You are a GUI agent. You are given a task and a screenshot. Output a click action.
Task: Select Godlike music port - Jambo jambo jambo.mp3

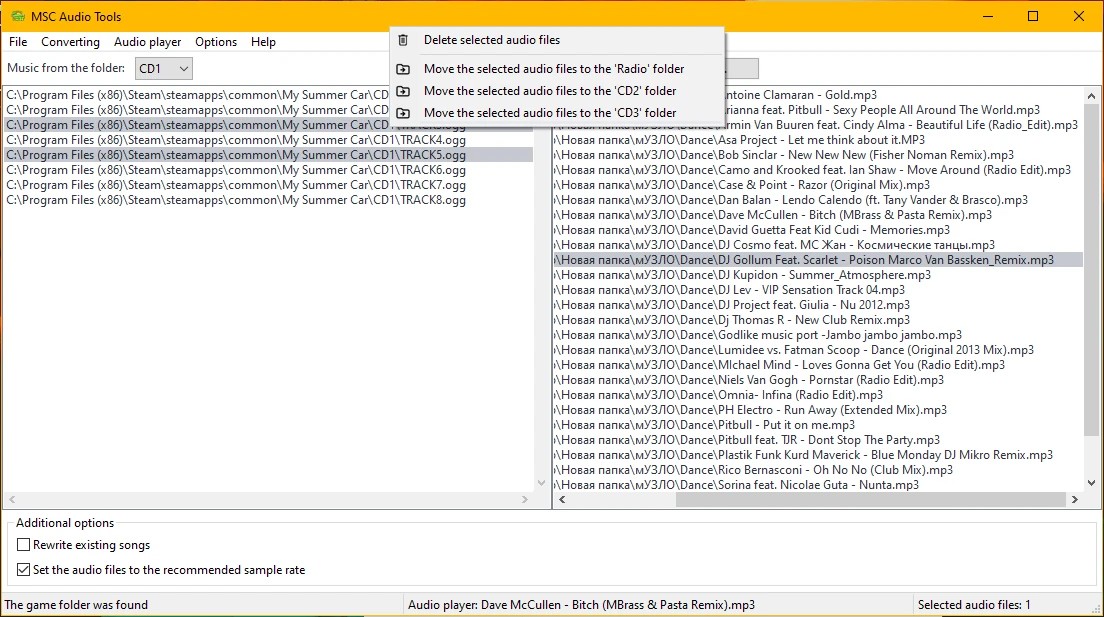818,335
